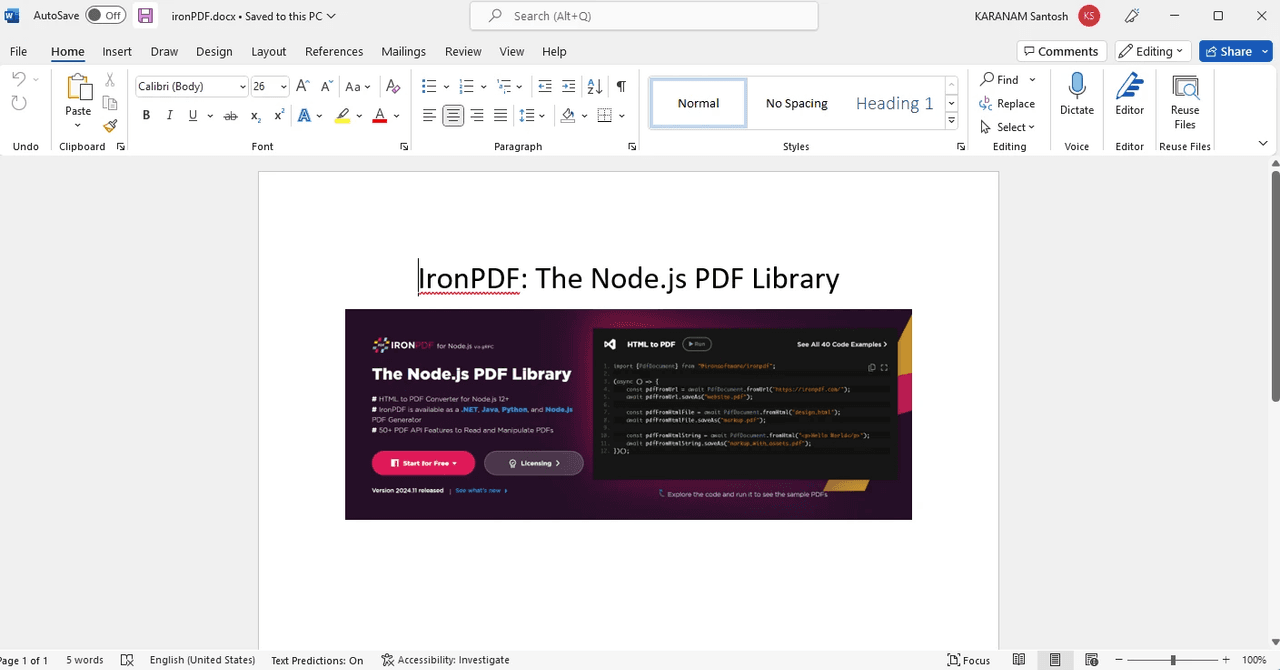
Task: Apply the Normal style
Action: pos(698,103)
